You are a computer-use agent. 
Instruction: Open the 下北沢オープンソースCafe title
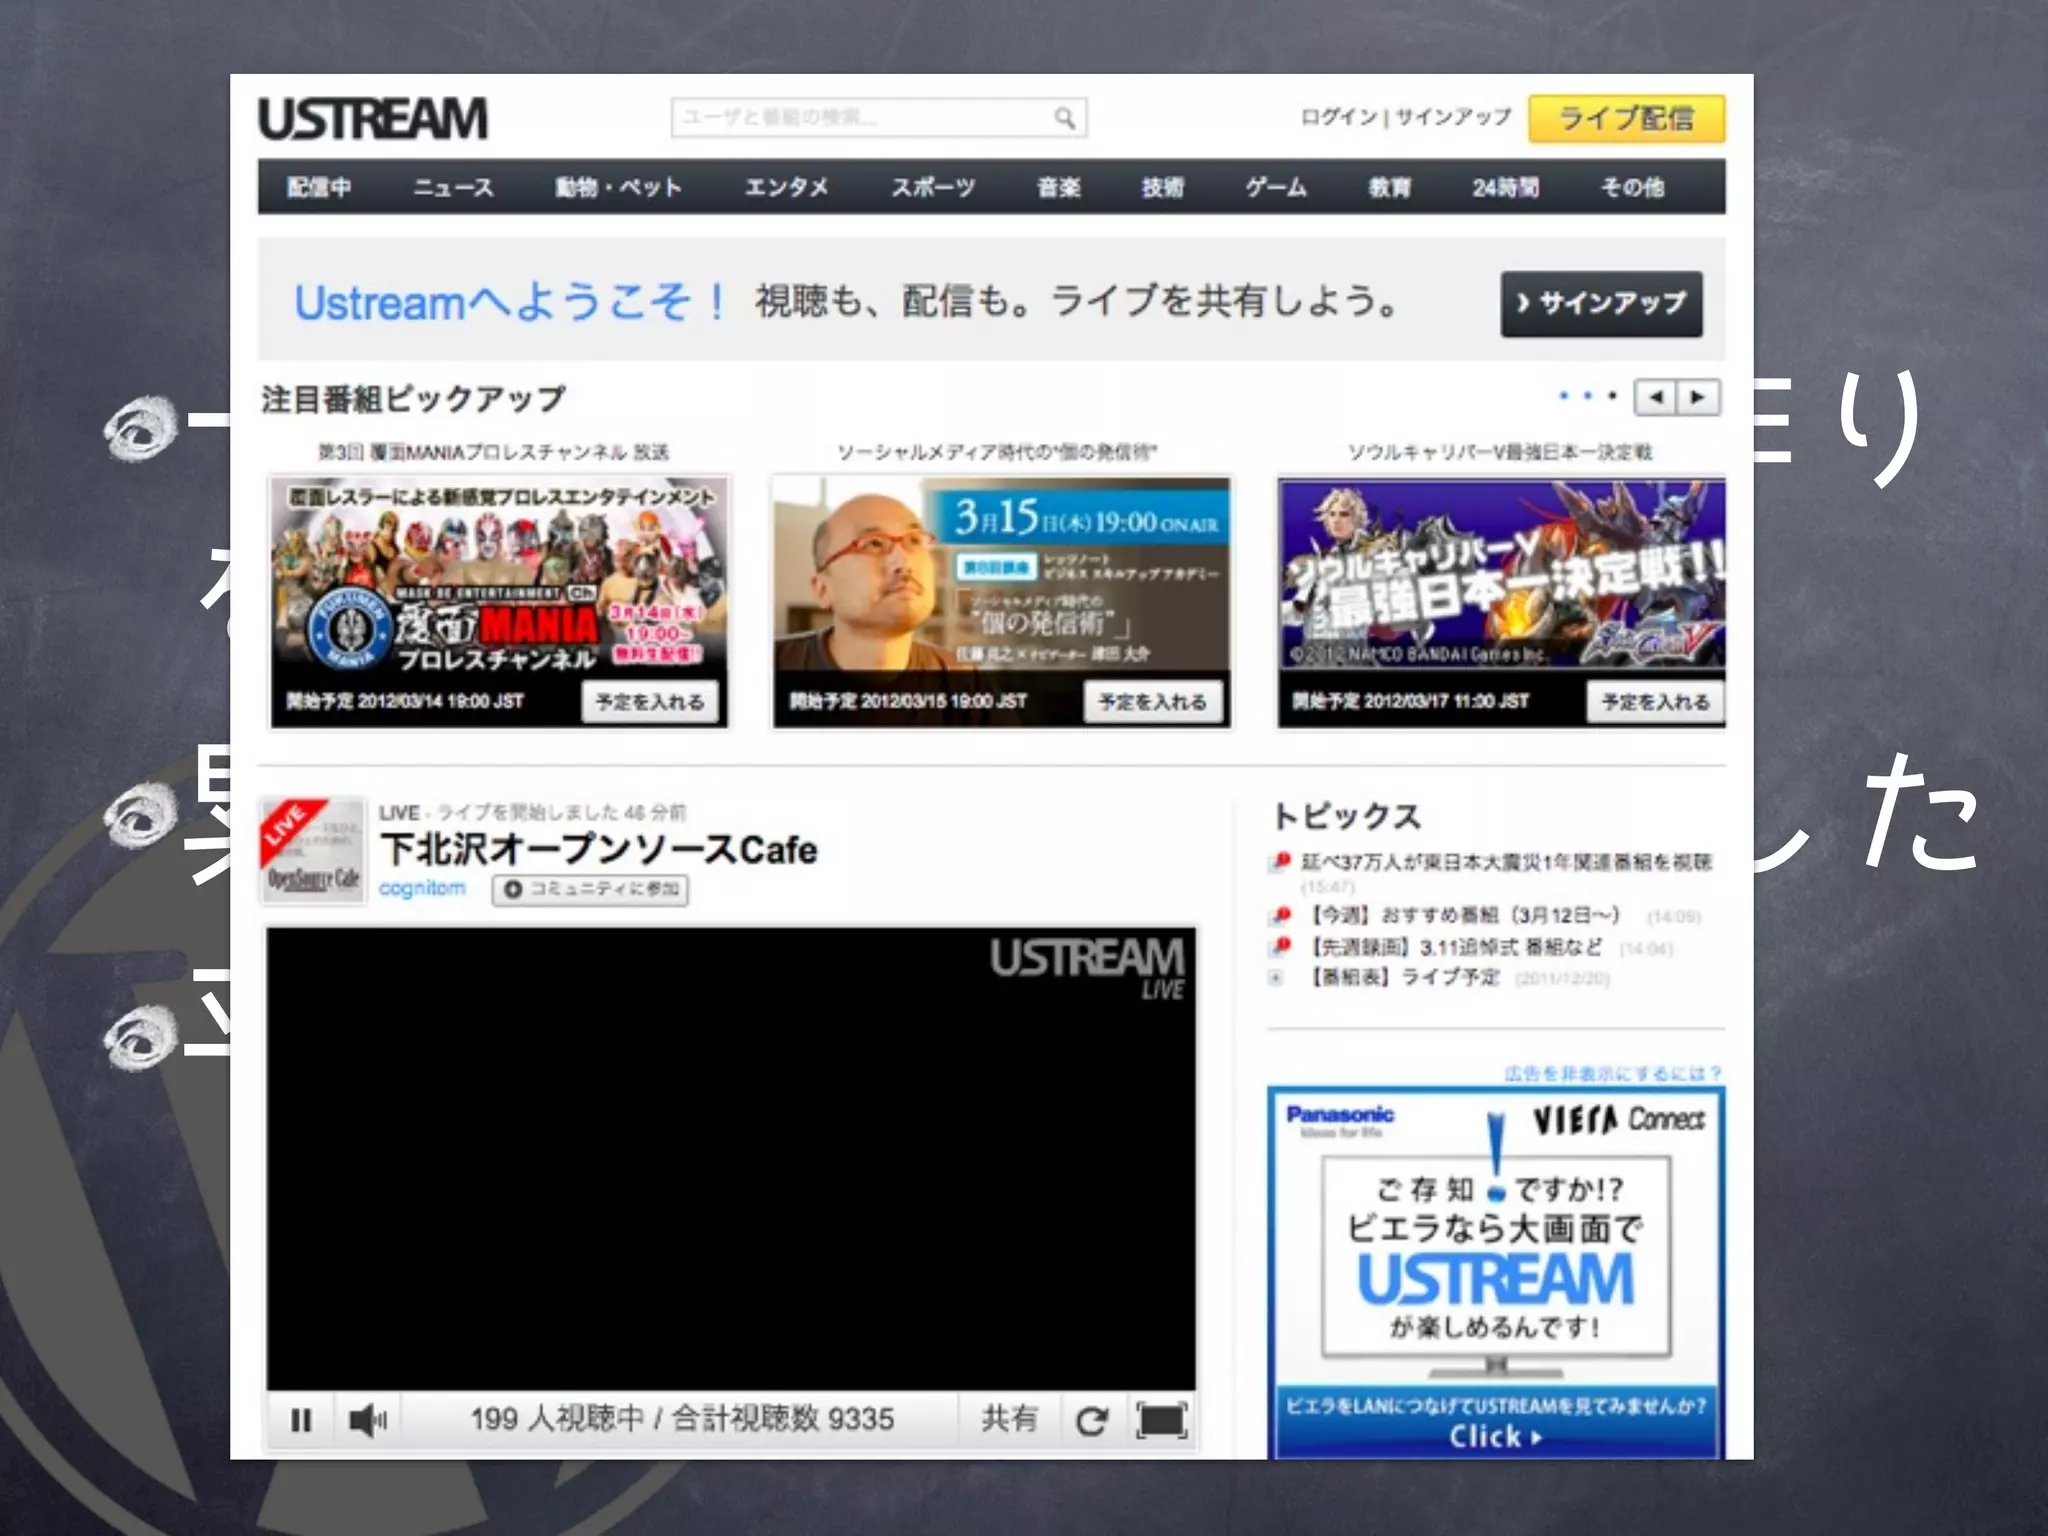[599, 850]
